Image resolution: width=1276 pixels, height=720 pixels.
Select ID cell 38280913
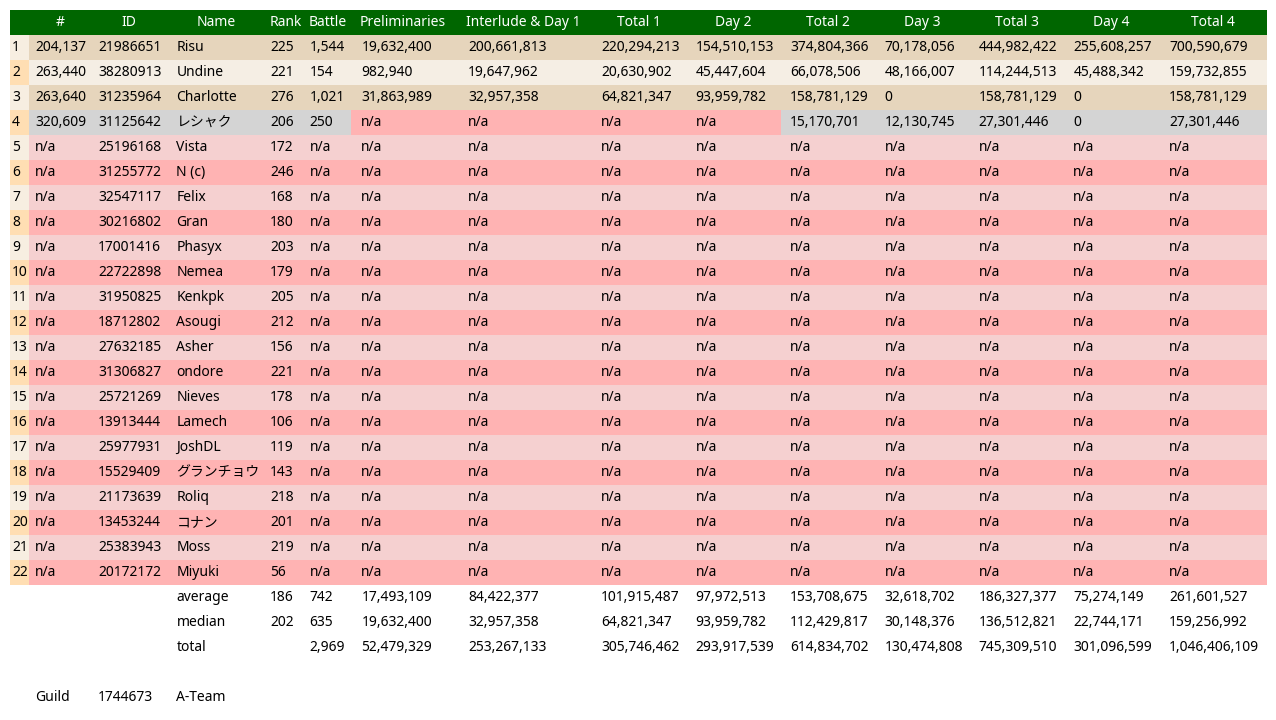tap(129, 72)
